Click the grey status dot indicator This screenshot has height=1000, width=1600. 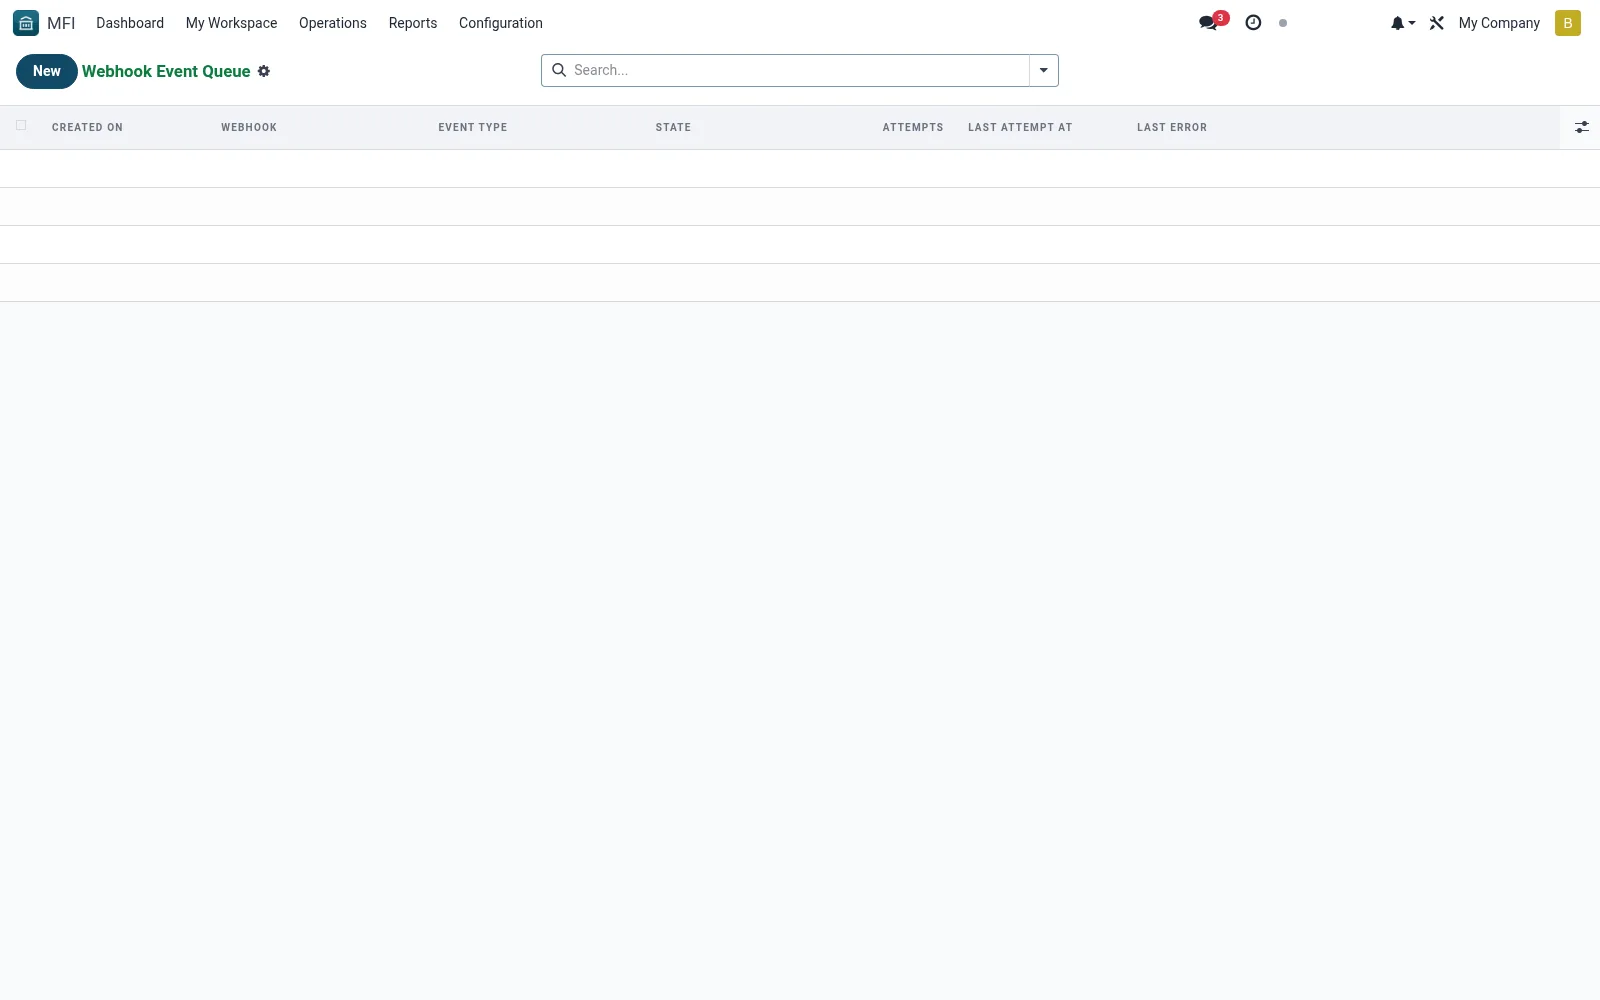coord(1283,23)
